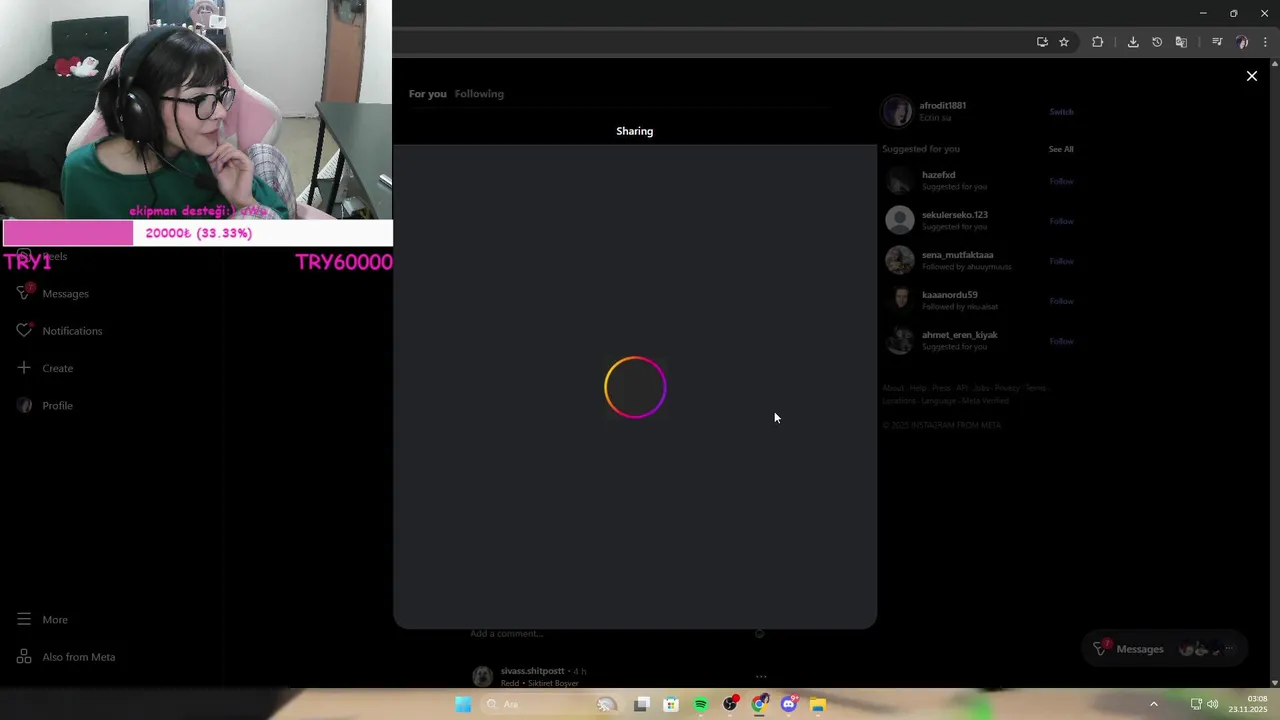Click the taskbar volume icon
Viewport: 1280px width, 720px height.
pyautogui.click(x=1212, y=704)
